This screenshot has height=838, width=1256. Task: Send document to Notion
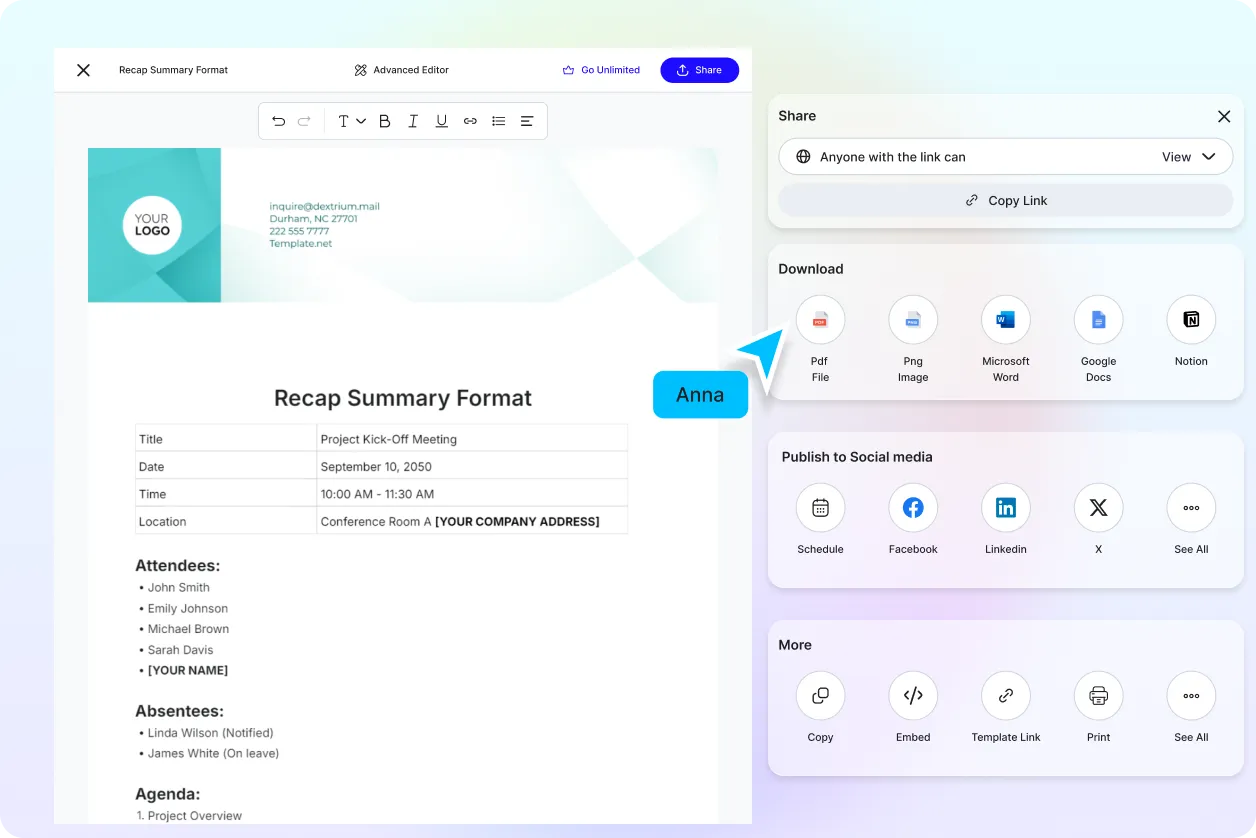point(1191,320)
